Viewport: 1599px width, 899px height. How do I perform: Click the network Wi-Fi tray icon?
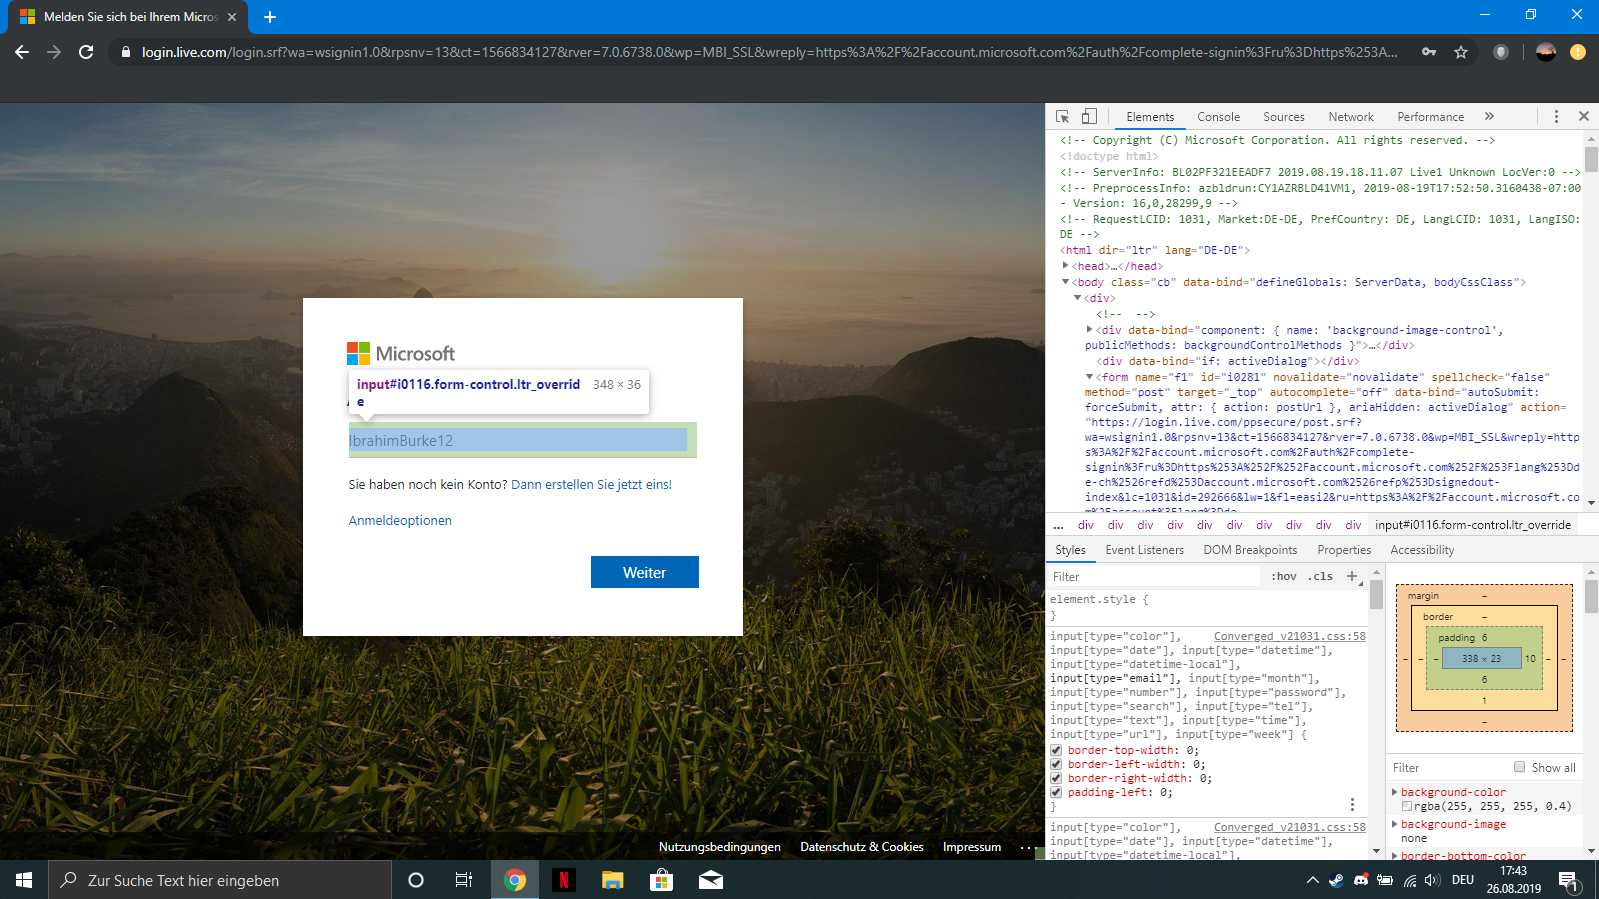1409,880
